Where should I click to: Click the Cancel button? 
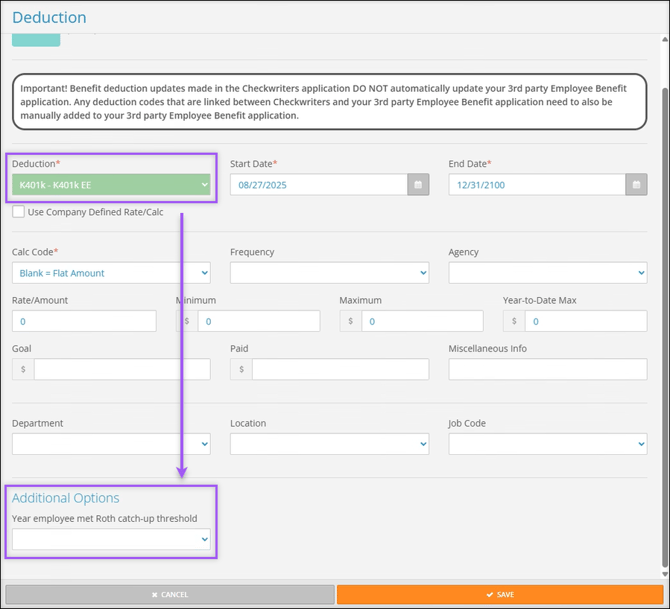click(x=170, y=594)
